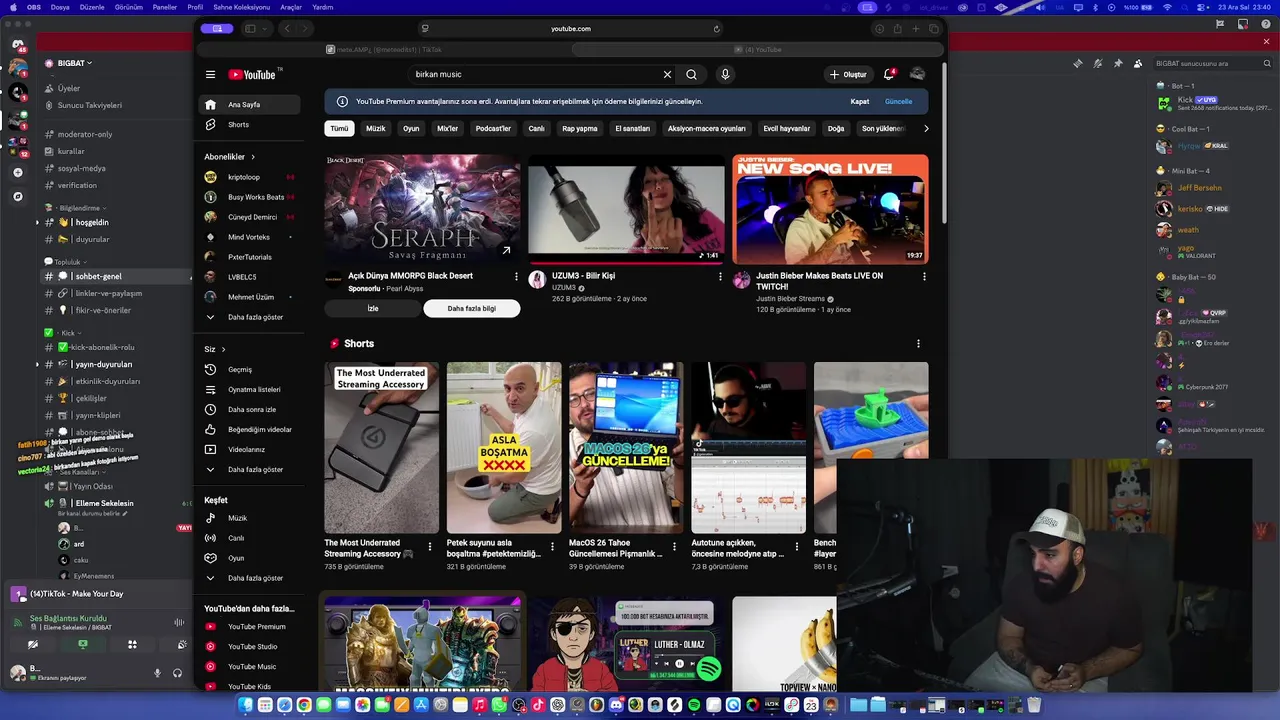
Task: Select the Tümü filter chip
Action: [x=340, y=129]
